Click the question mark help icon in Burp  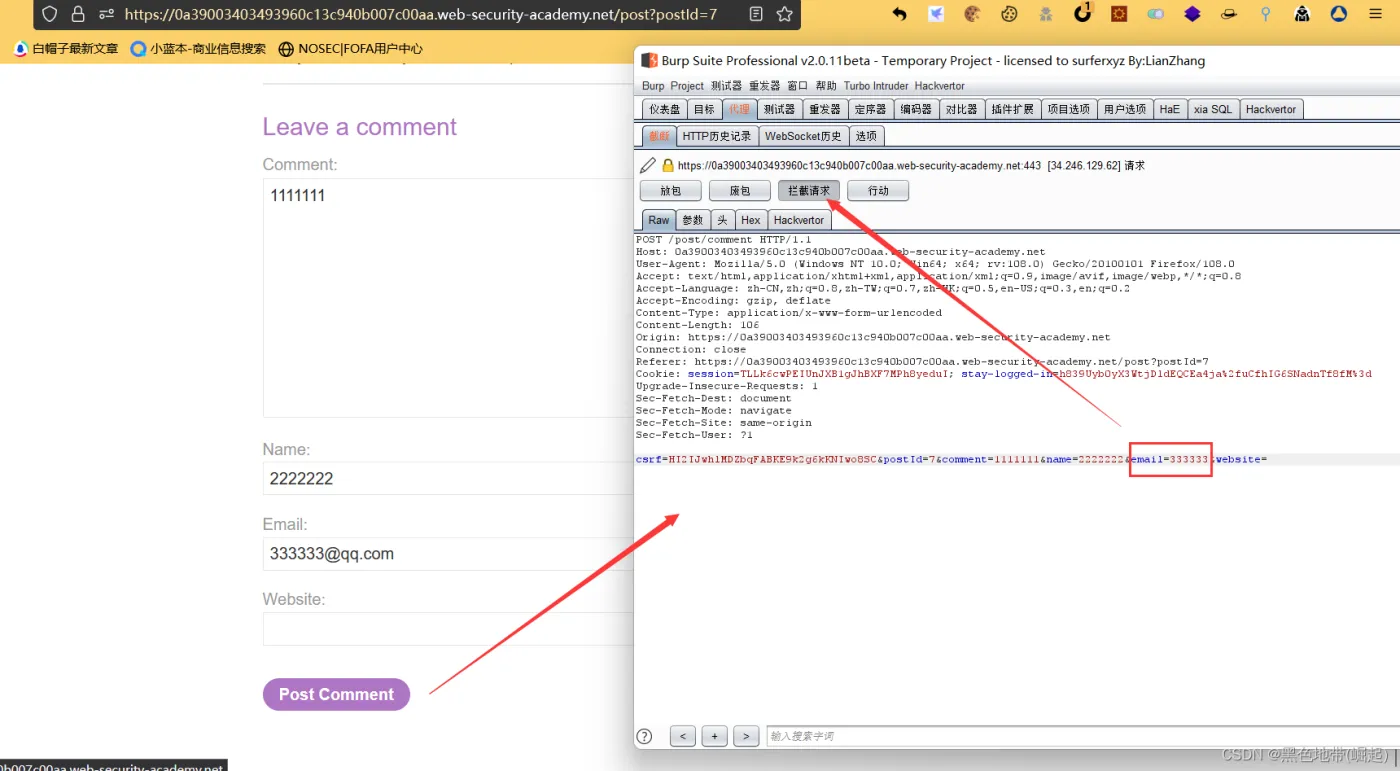coord(645,736)
